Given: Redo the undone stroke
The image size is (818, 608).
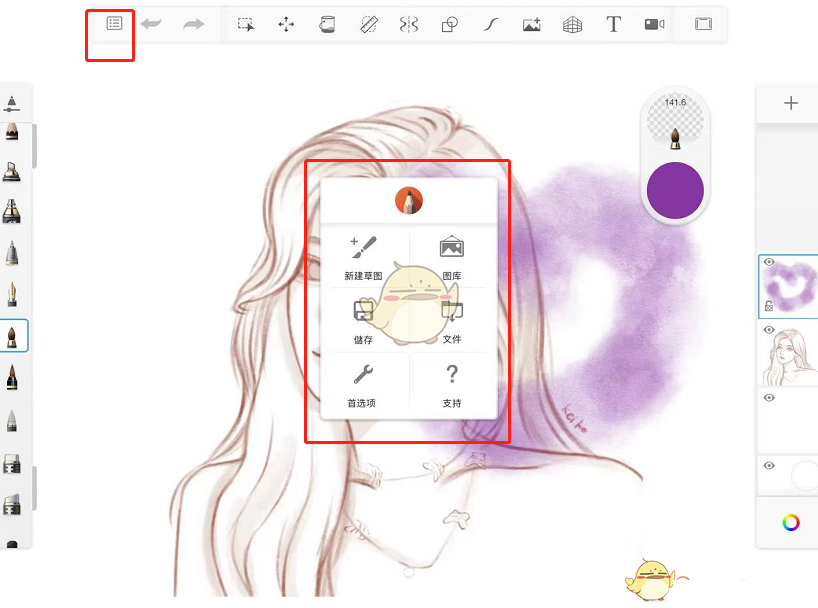Looking at the screenshot, I should click(x=194, y=24).
